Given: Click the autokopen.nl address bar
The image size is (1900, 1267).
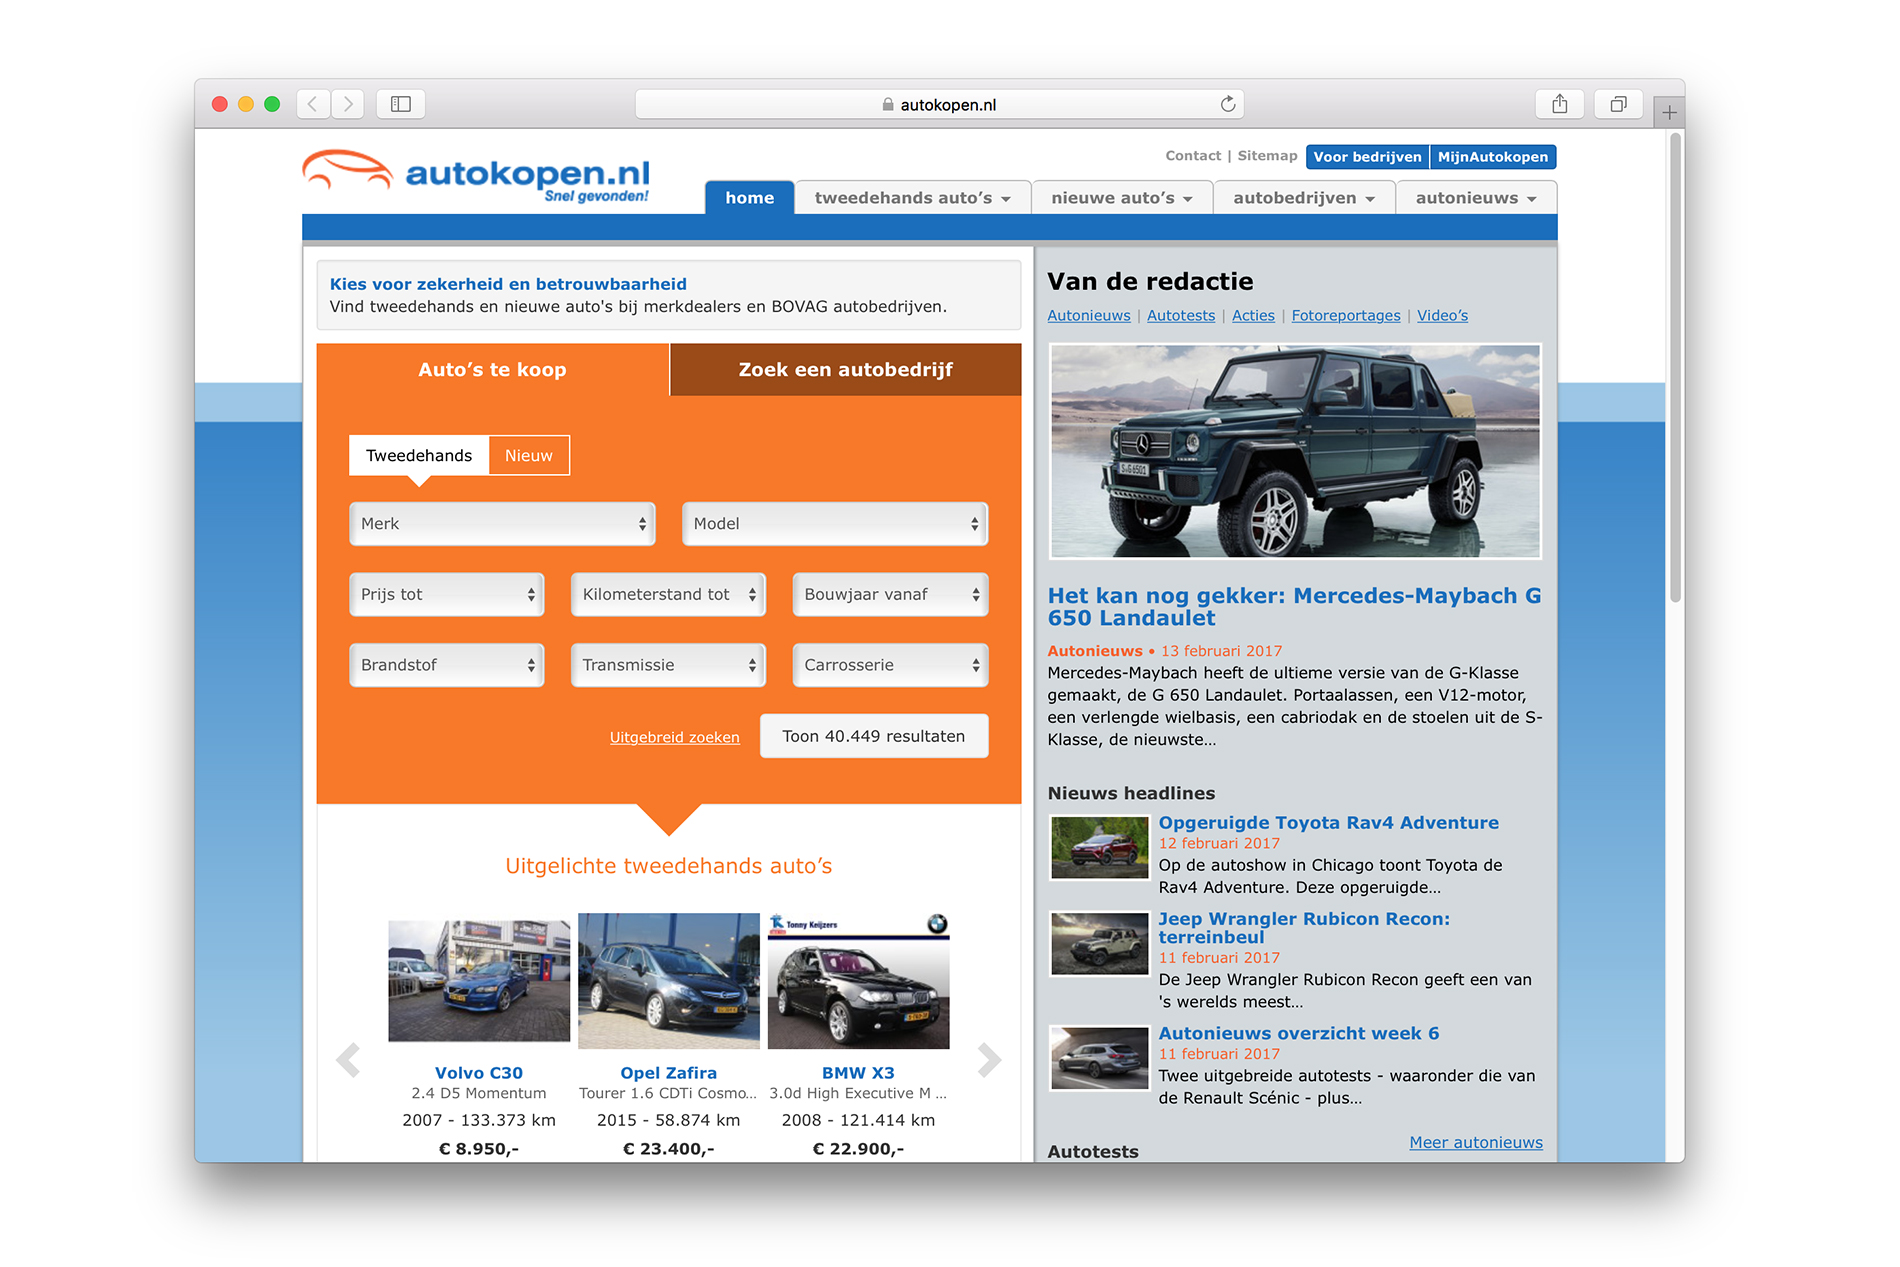Looking at the screenshot, I should click(x=939, y=104).
